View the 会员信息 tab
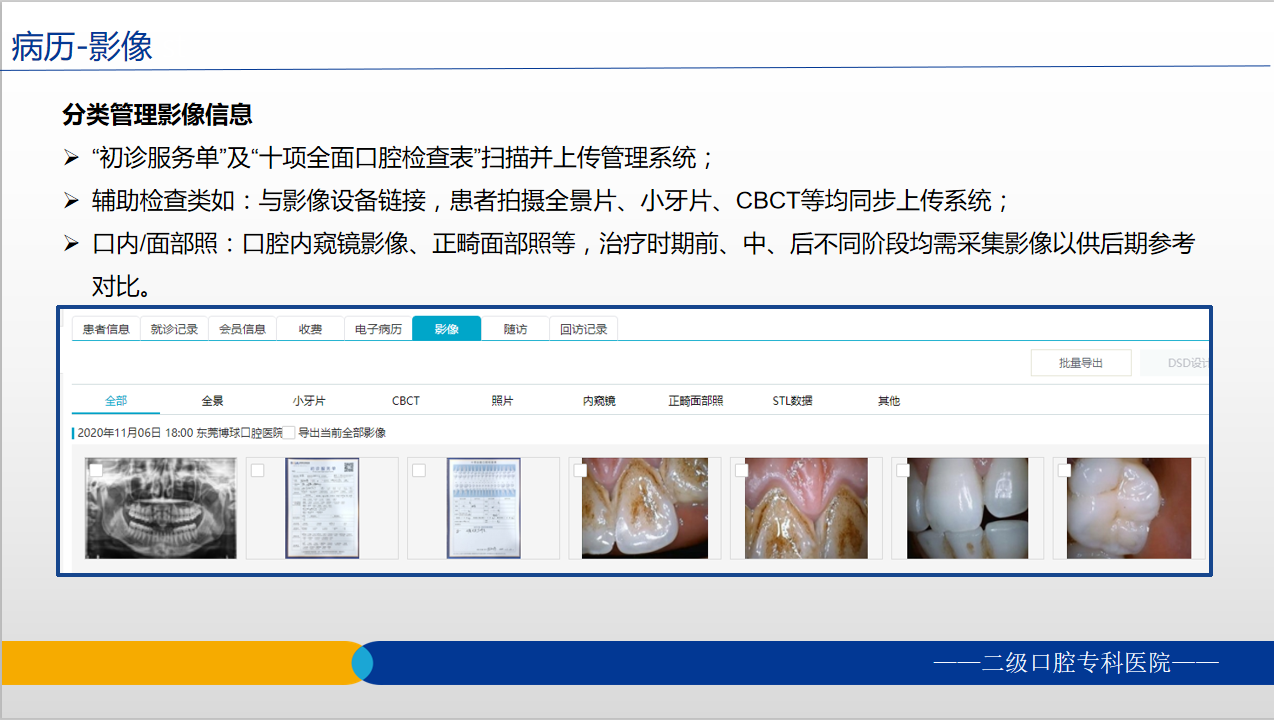This screenshot has width=1274, height=720. pos(242,328)
